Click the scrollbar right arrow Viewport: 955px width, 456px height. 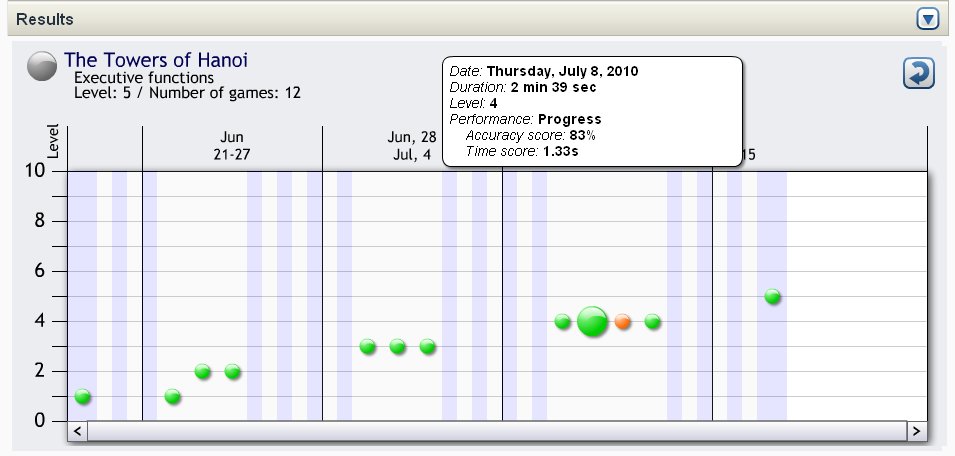[x=917, y=431]
